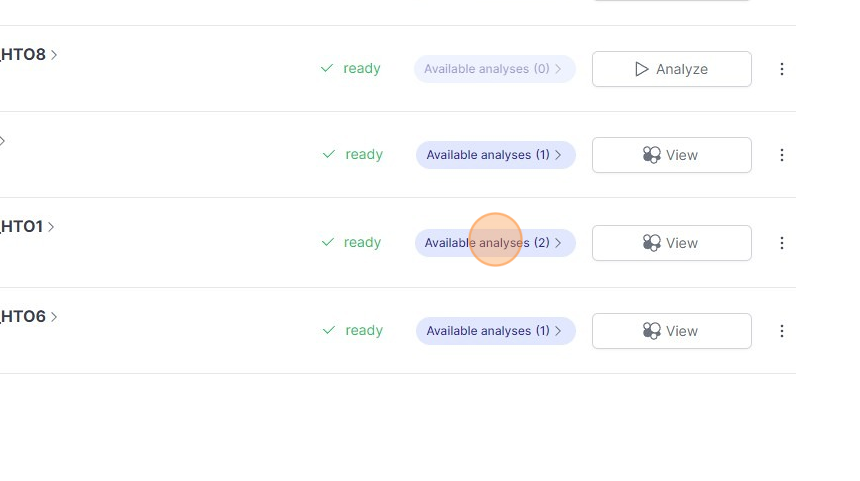This screenshot has height=481, width=860.
Task: Open three-dot menu in row between HTO8 and HTO1
Action: click(x=782, y=155)
